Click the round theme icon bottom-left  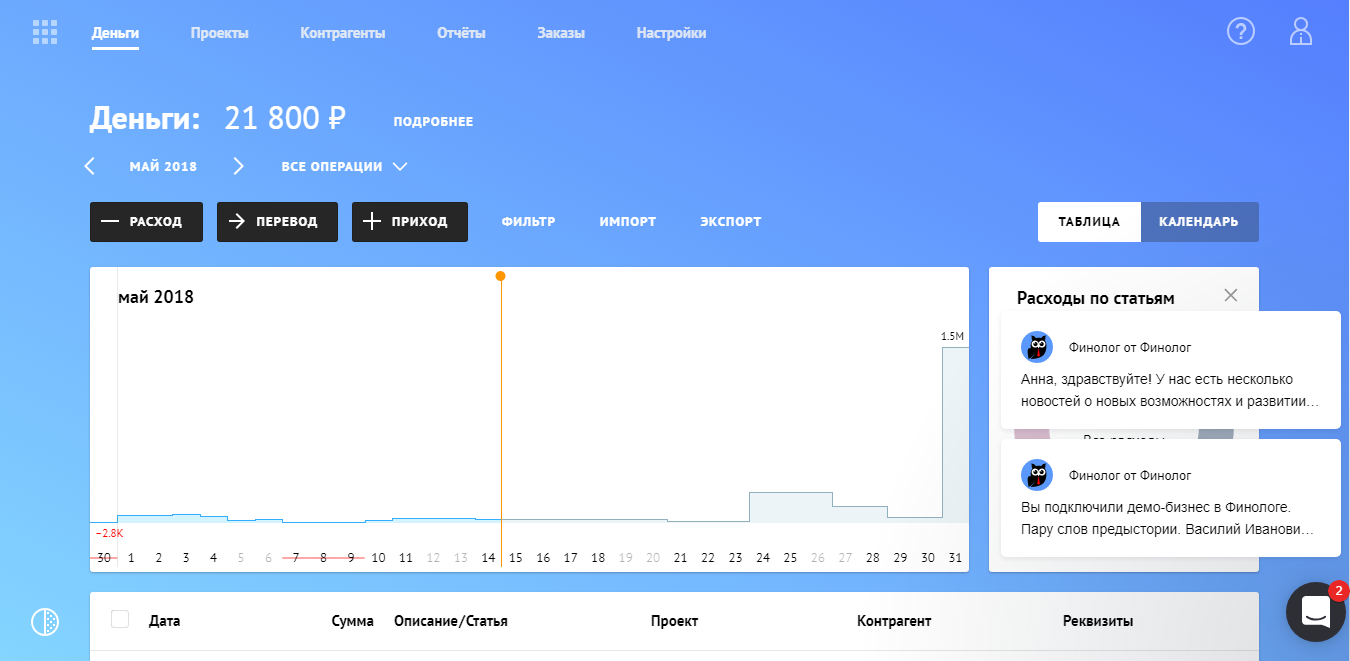[x=45, y=622]
